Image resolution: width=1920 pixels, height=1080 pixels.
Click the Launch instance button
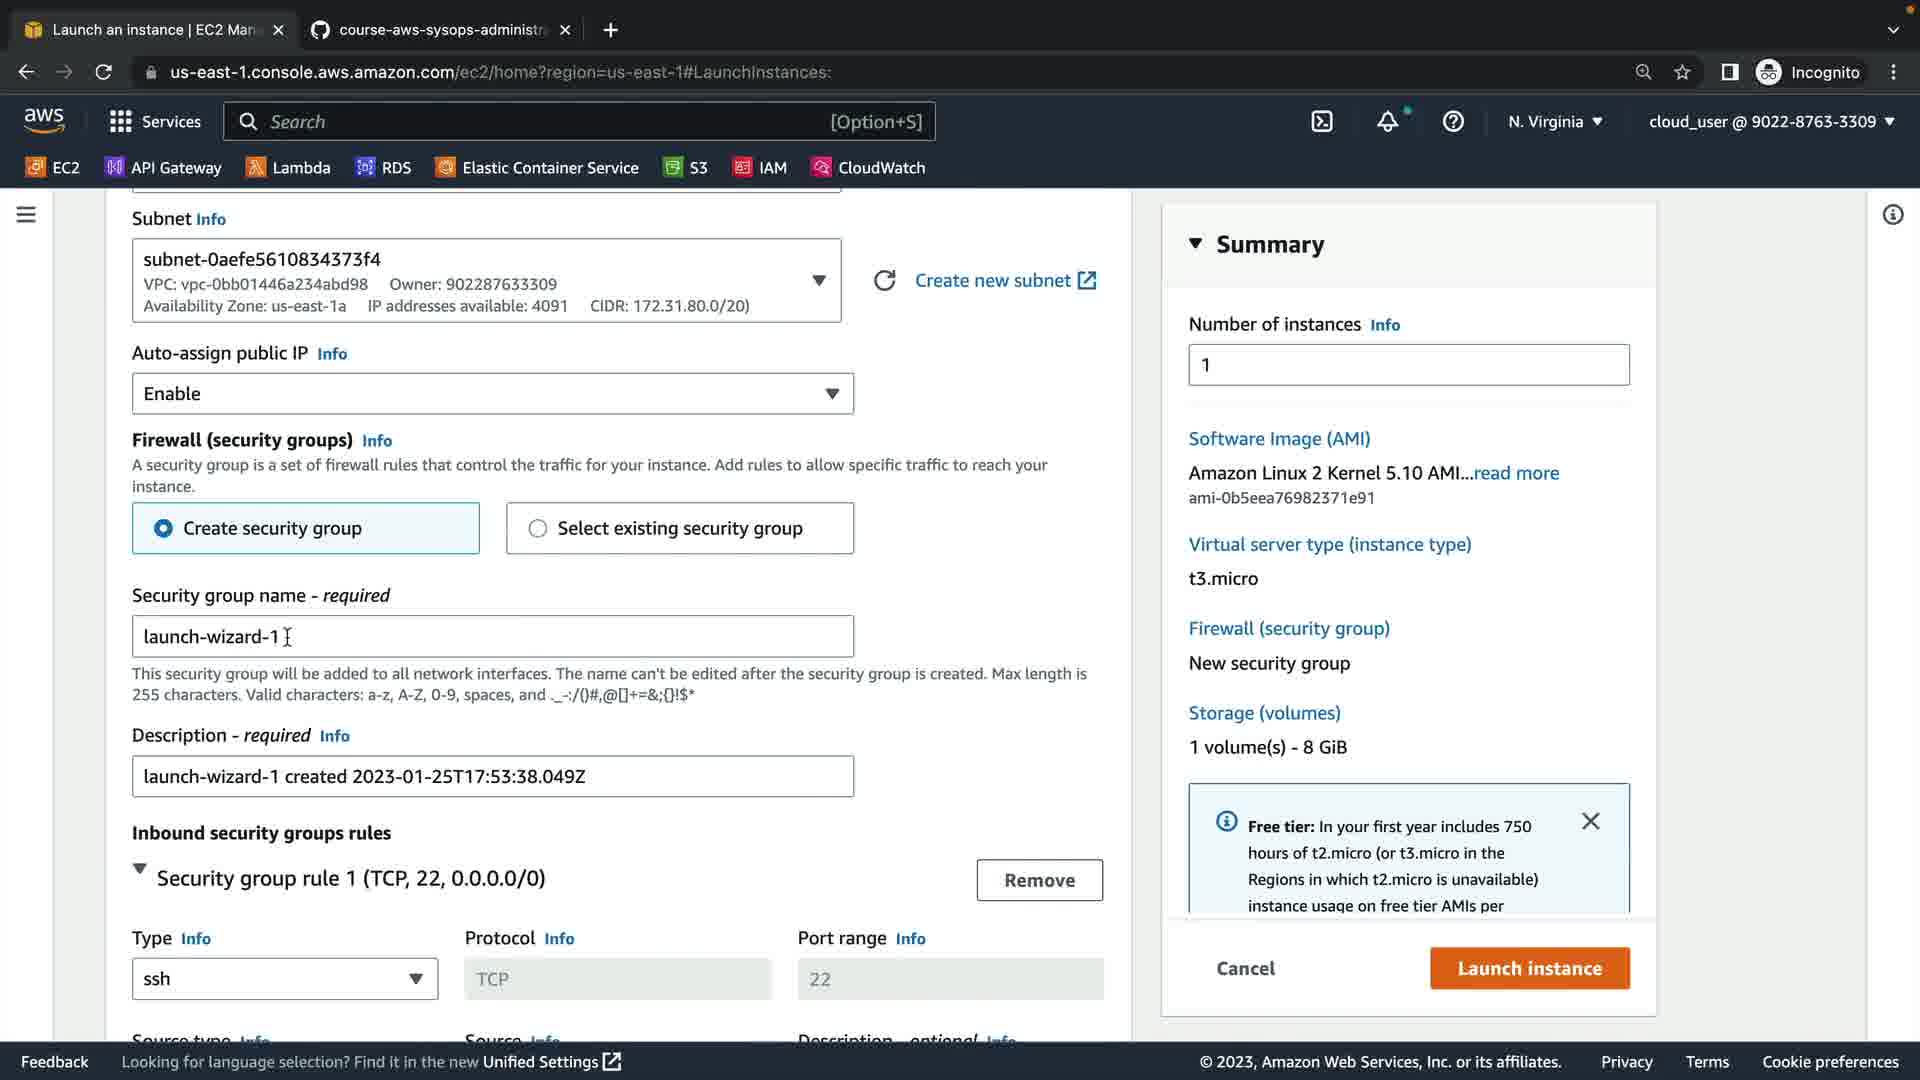[1529, 968]
